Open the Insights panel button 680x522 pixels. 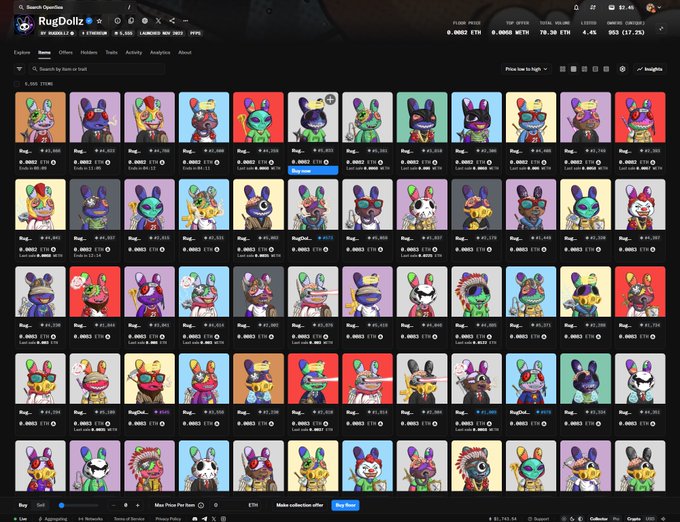(x=650, y=69)
